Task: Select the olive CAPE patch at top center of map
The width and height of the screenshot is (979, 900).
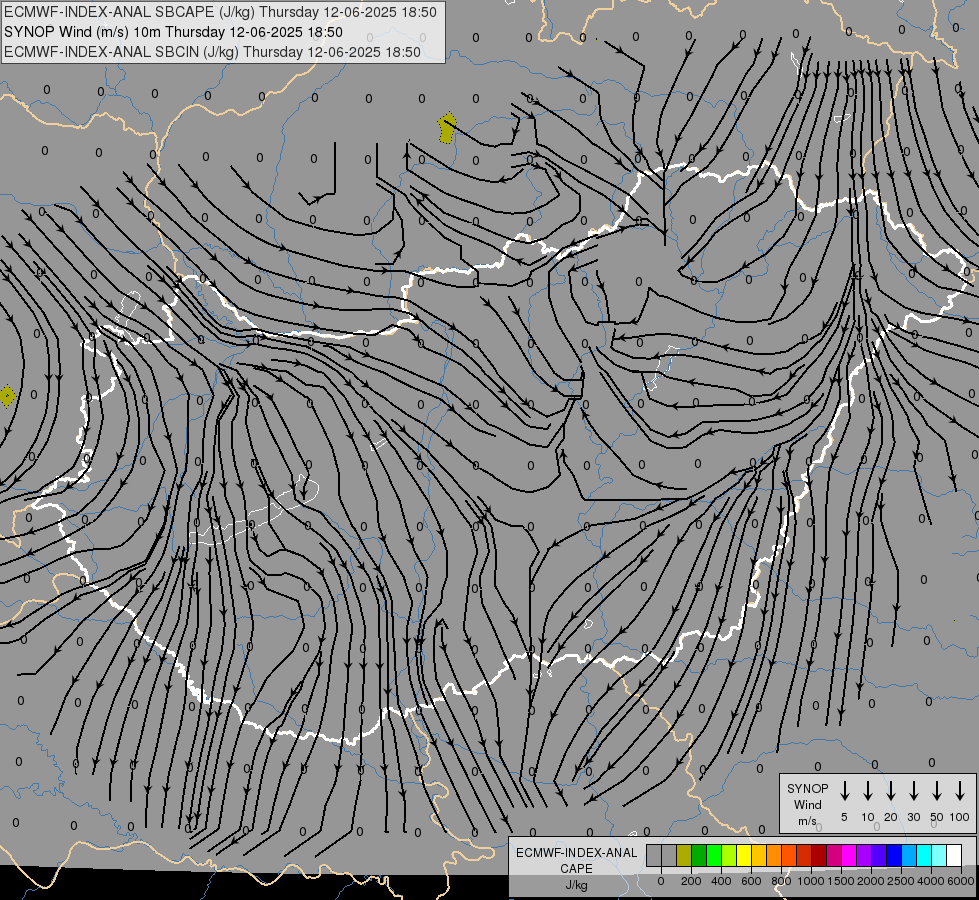Action: [447, 128]
